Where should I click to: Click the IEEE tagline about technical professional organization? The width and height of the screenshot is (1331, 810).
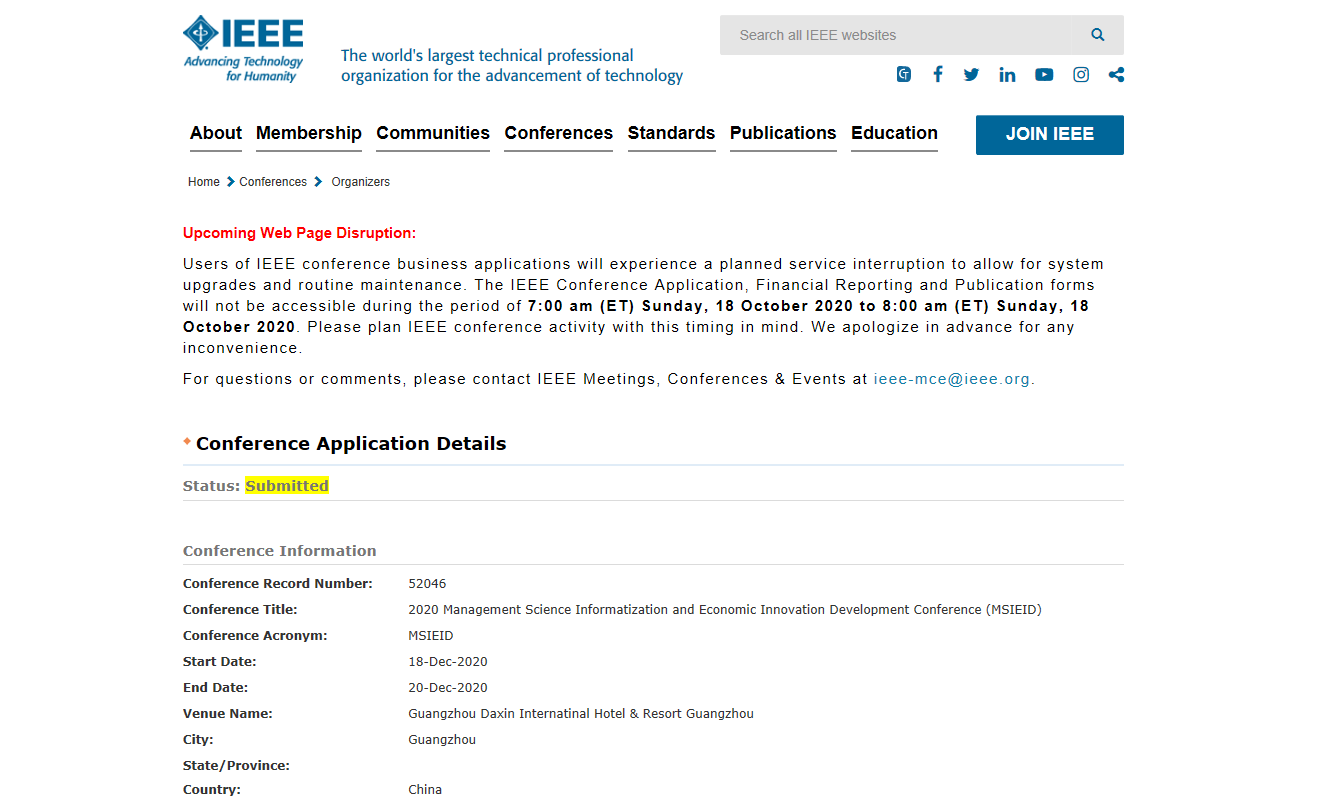512,66
